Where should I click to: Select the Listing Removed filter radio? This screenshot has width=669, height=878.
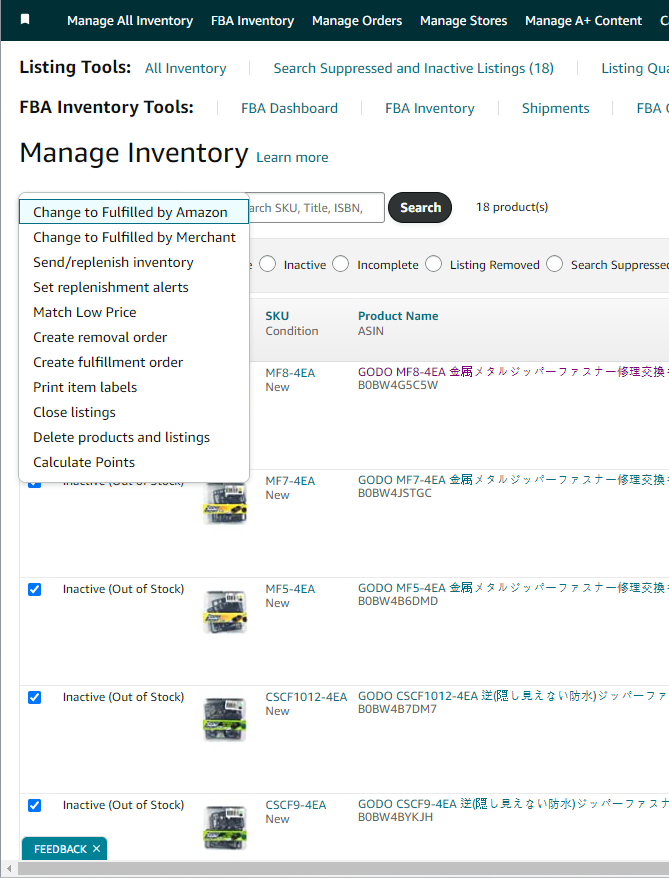433,264
